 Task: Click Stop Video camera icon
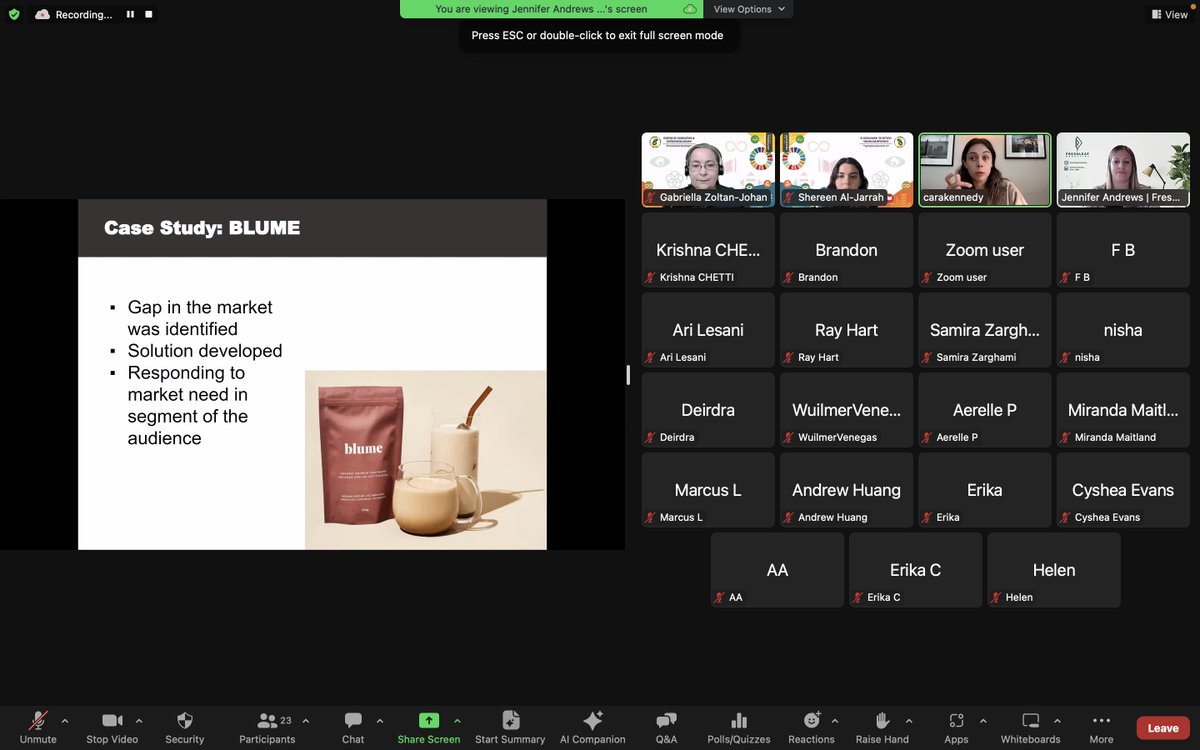111,720
